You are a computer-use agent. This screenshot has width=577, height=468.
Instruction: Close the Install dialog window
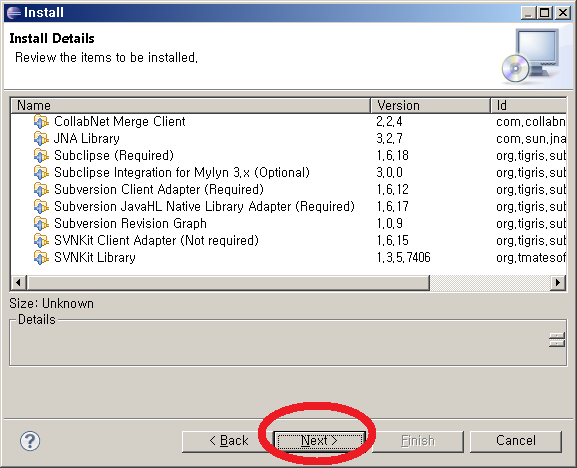click(x=563, y=13)
